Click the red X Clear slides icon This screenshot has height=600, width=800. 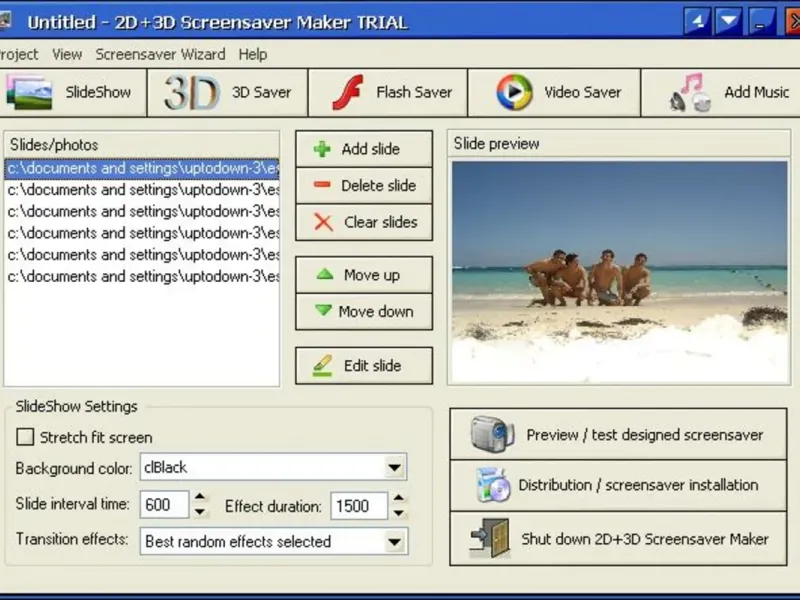click(323, 222)
